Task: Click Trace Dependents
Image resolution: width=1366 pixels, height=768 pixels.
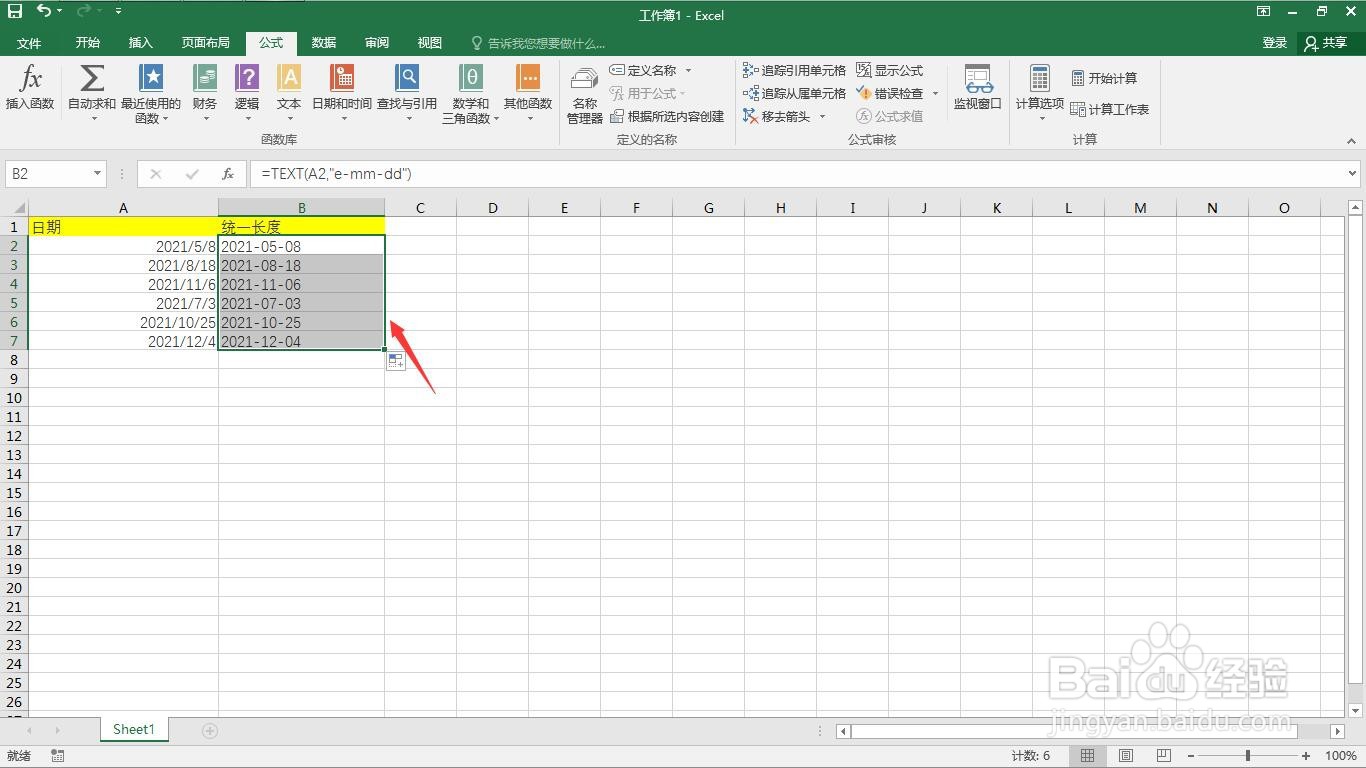Action: point(795,93)
